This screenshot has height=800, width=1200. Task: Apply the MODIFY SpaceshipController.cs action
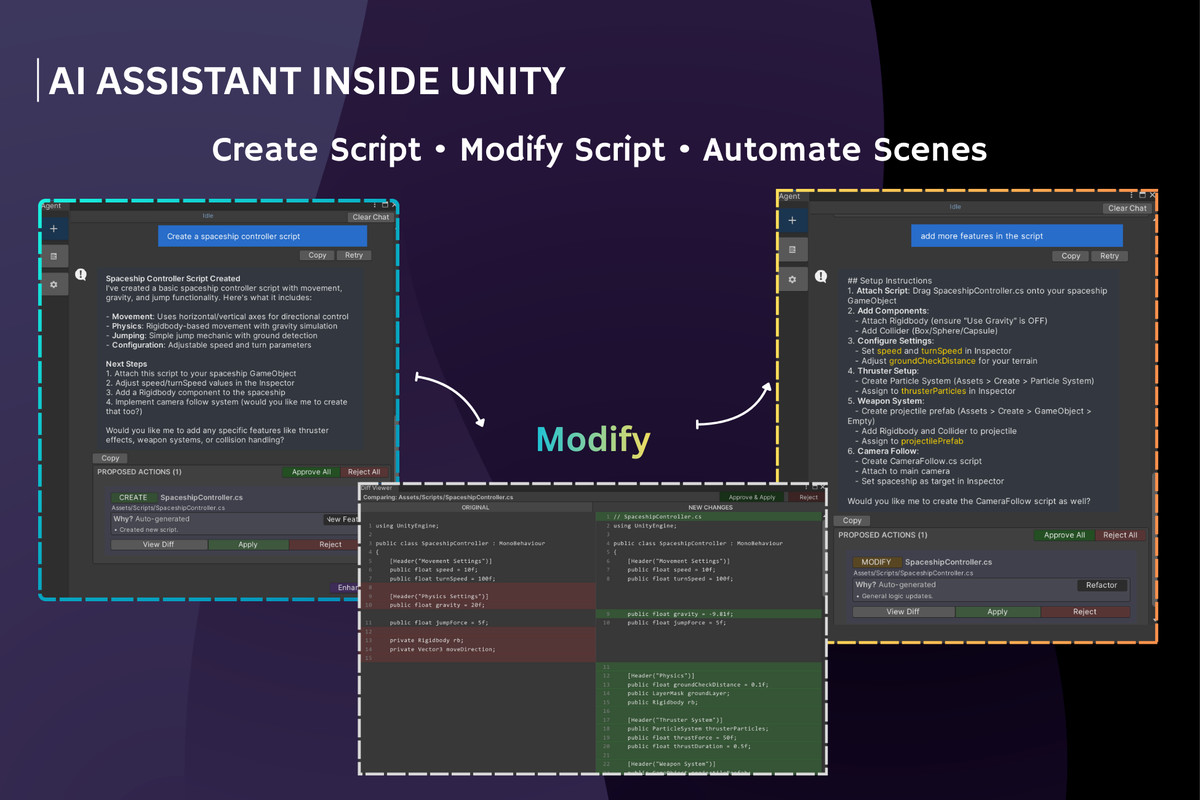[x=997, y=611]
